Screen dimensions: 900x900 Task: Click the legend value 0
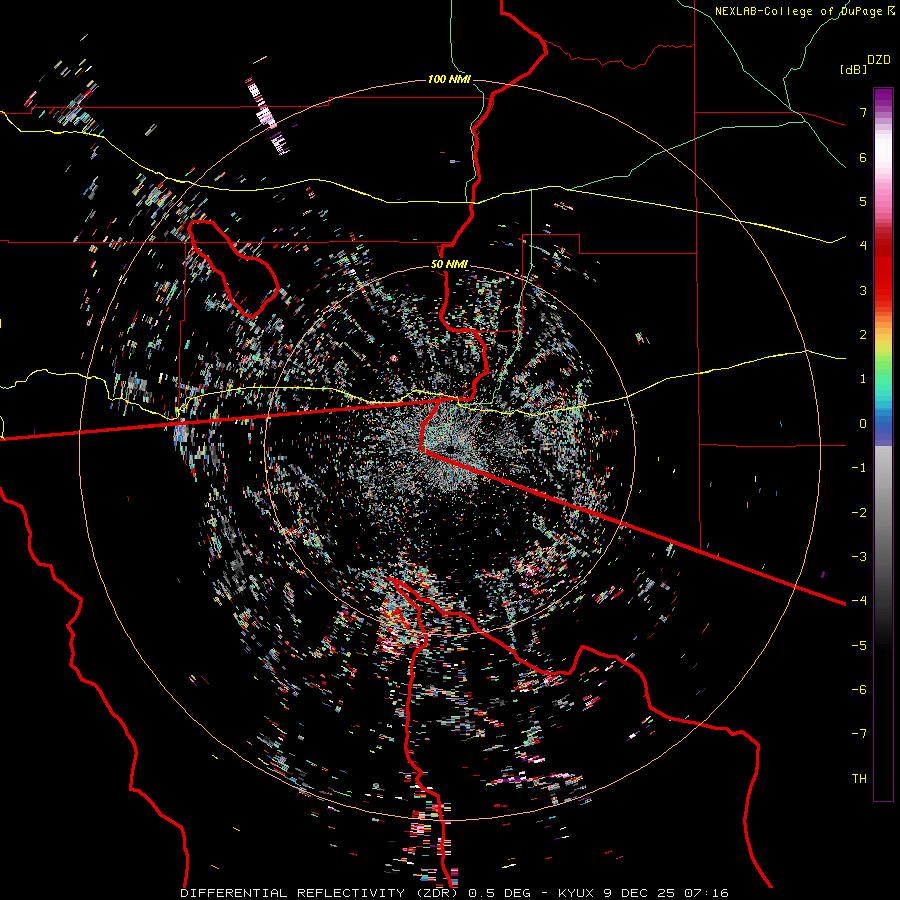[x=863, y=424]
